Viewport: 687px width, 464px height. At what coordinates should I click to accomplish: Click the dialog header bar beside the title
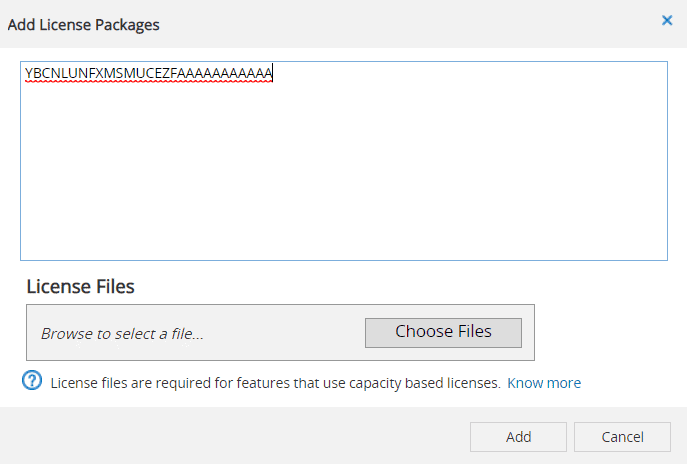point(400,24)
